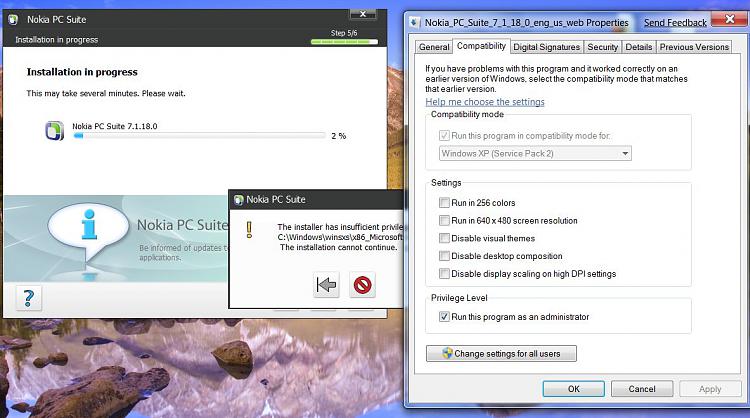750x418 pixels.
Task: Click shield icon on Change settings button
Action: tap(447, 353)
